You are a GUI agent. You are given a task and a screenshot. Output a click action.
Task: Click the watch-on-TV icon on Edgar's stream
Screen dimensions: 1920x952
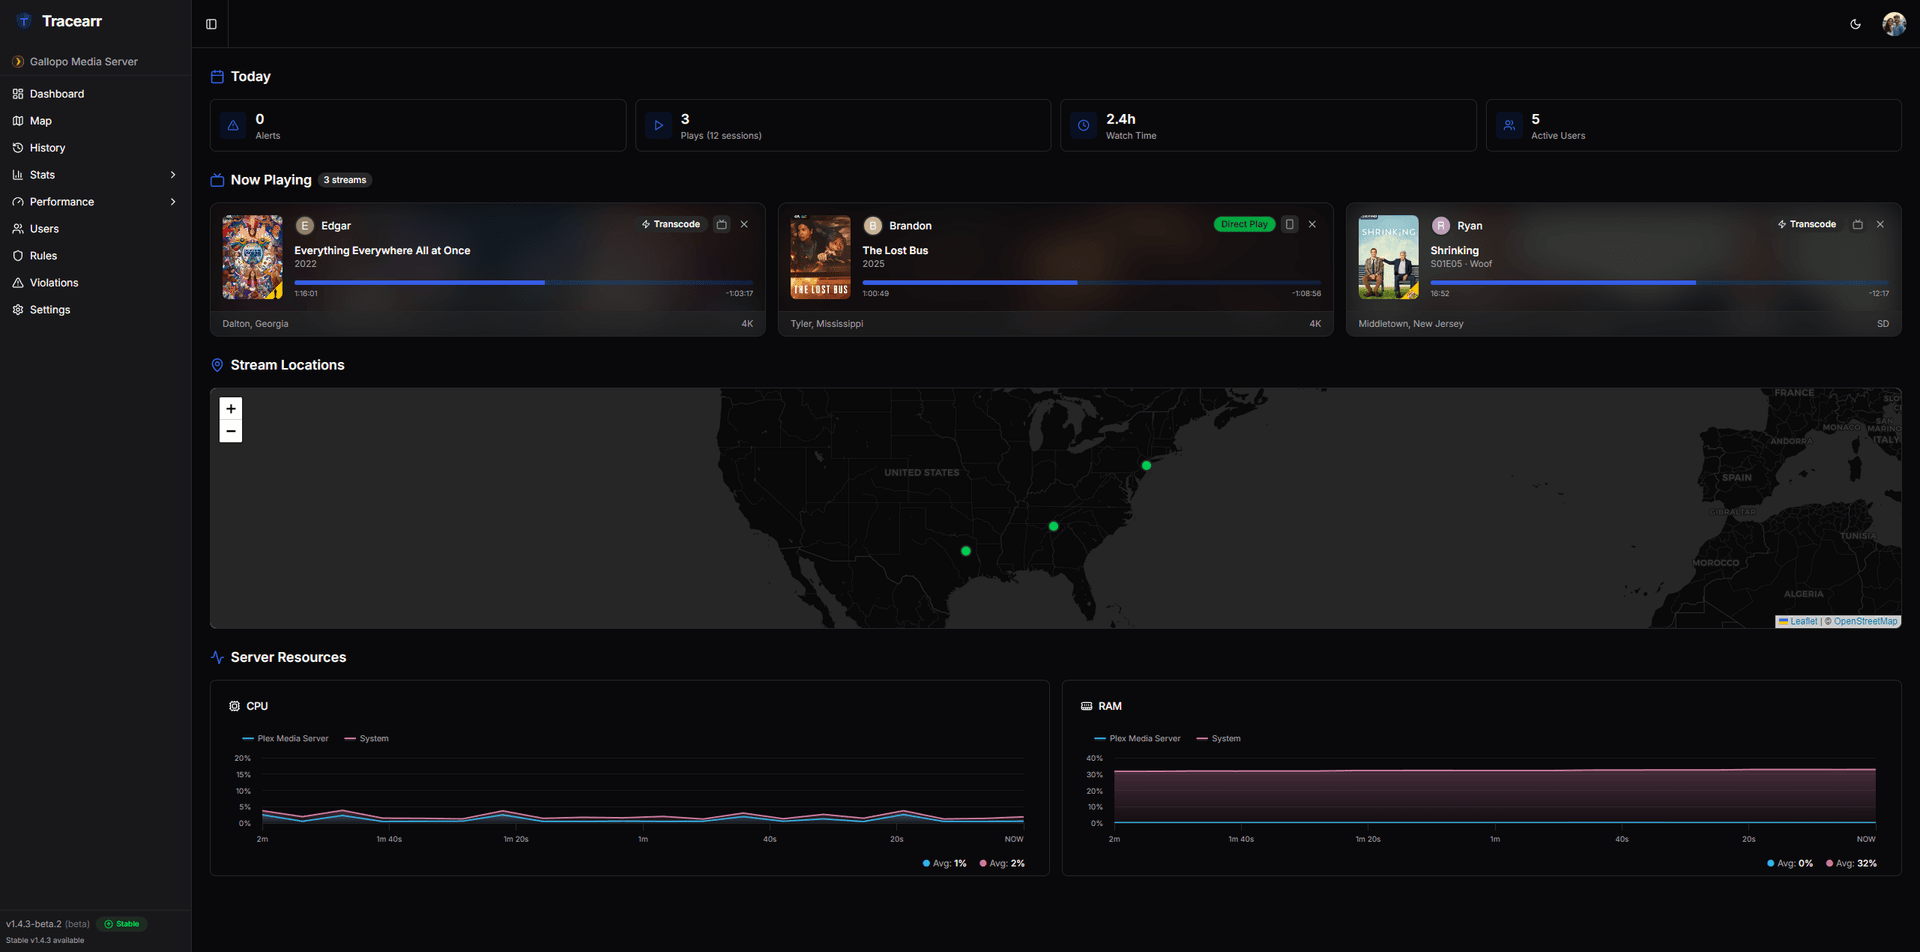click(x=722, y=224)
